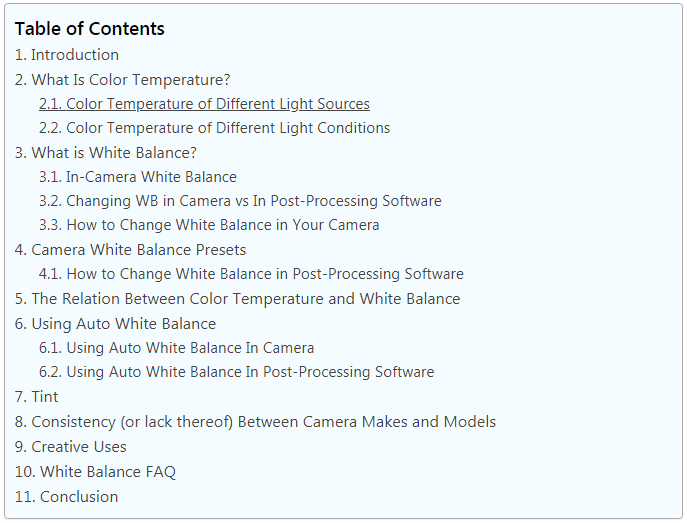687x523 pixels.
Task: Open How to Change White Balance in Your Camera
Action: [209, 225]
